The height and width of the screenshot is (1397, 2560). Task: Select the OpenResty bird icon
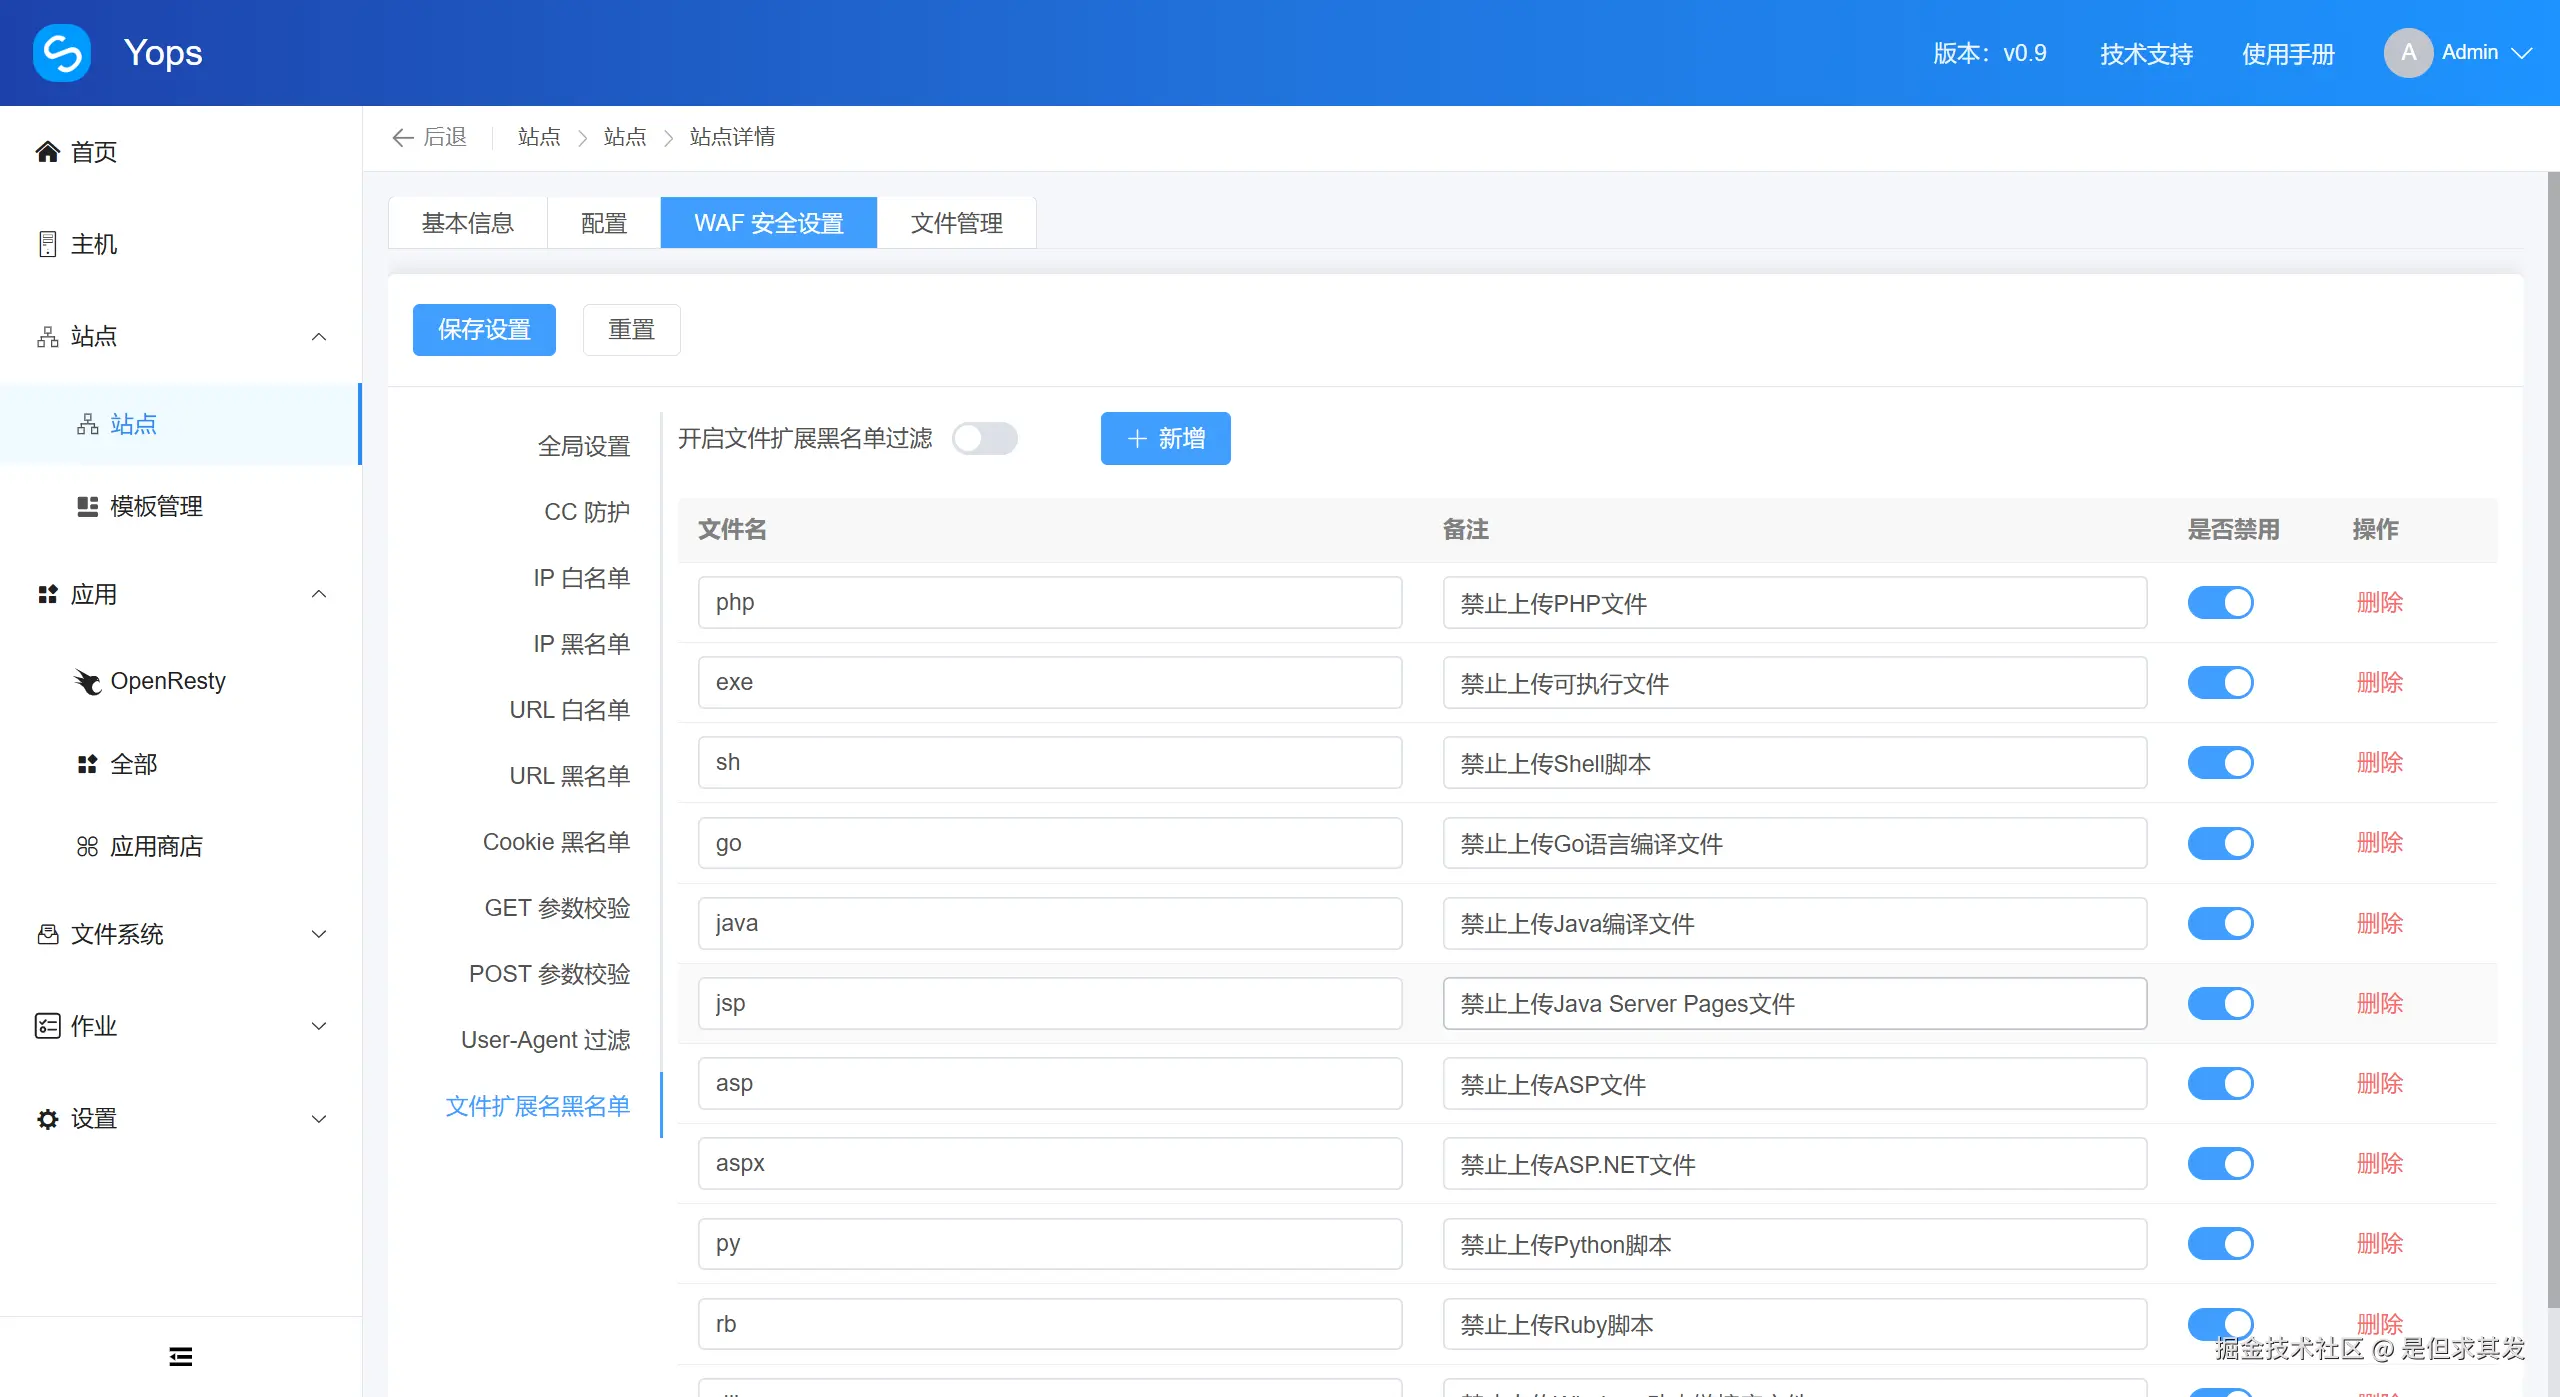[88, 682]
